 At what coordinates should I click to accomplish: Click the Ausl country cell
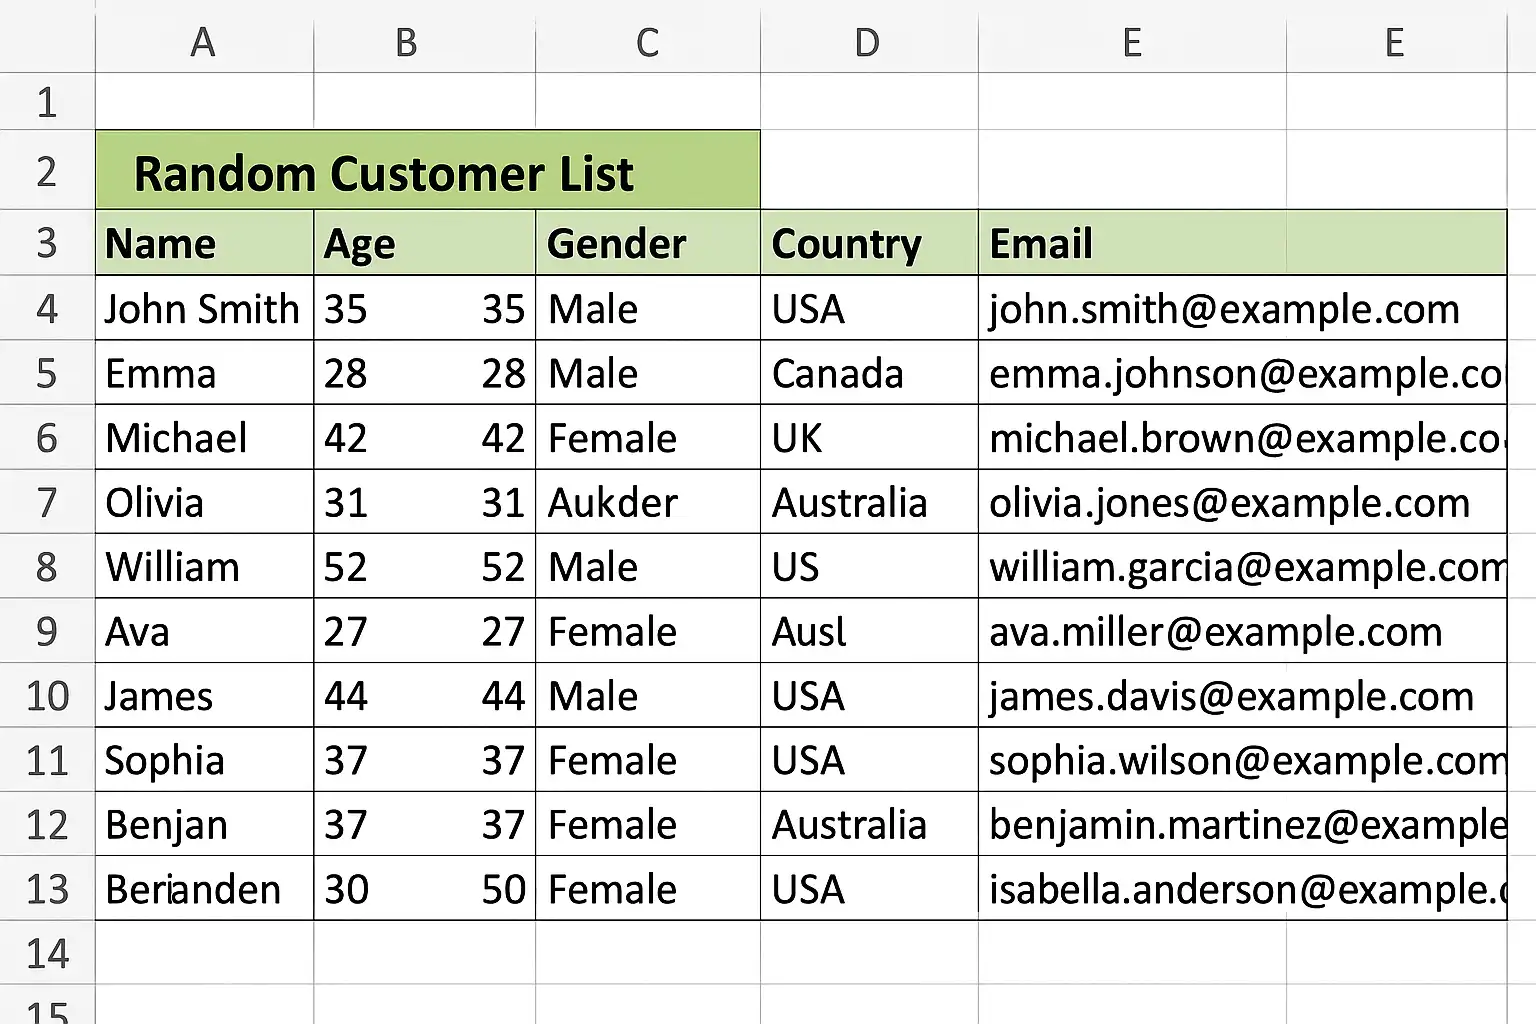[868, 632]
